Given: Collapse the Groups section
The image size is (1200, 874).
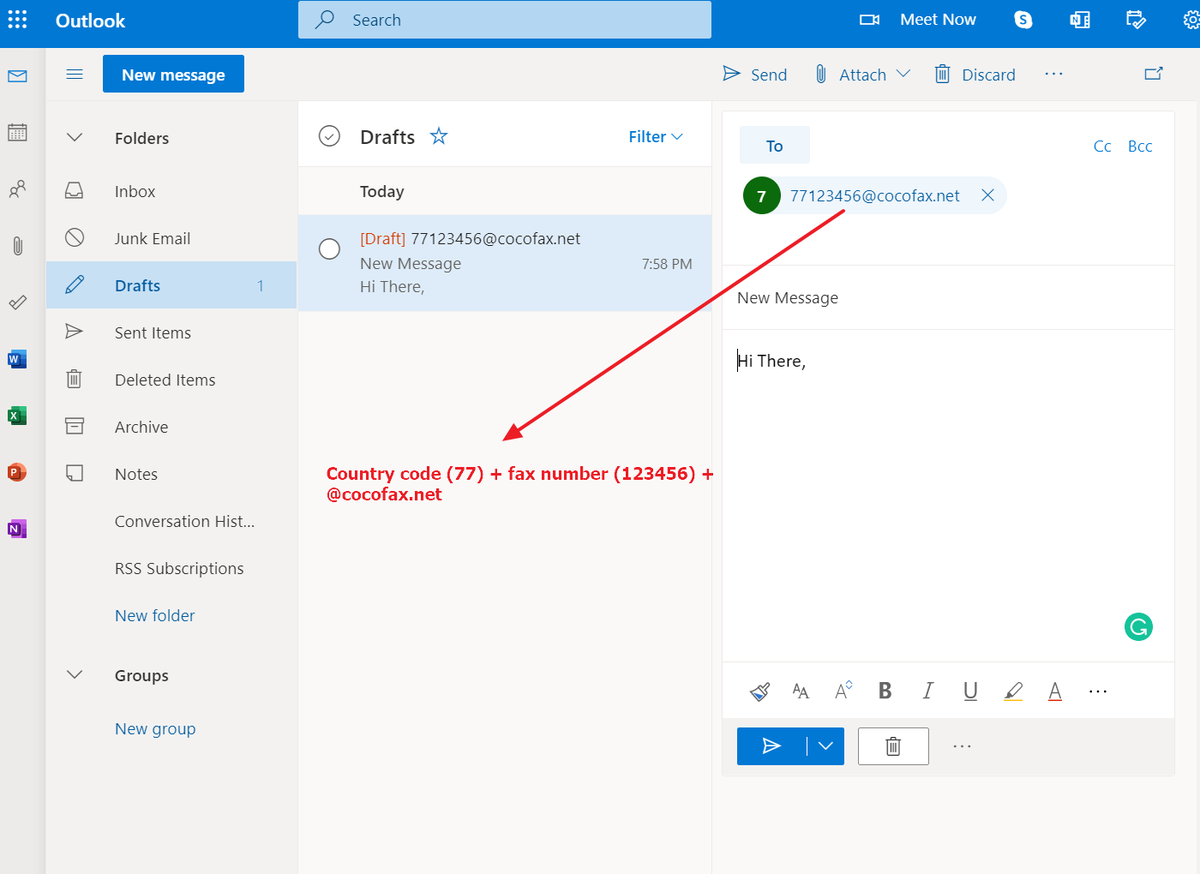Looking at the screenshot, I should tap(74, 675).
